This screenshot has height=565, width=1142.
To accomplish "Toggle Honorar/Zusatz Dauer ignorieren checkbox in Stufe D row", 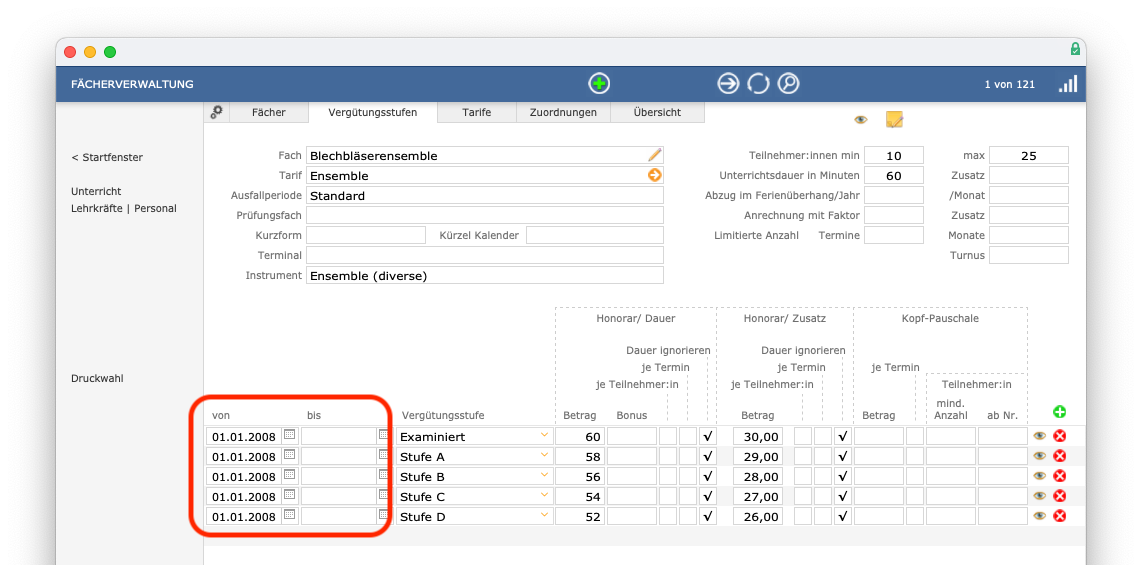I will pyautogui.click(x=843, y=517).
